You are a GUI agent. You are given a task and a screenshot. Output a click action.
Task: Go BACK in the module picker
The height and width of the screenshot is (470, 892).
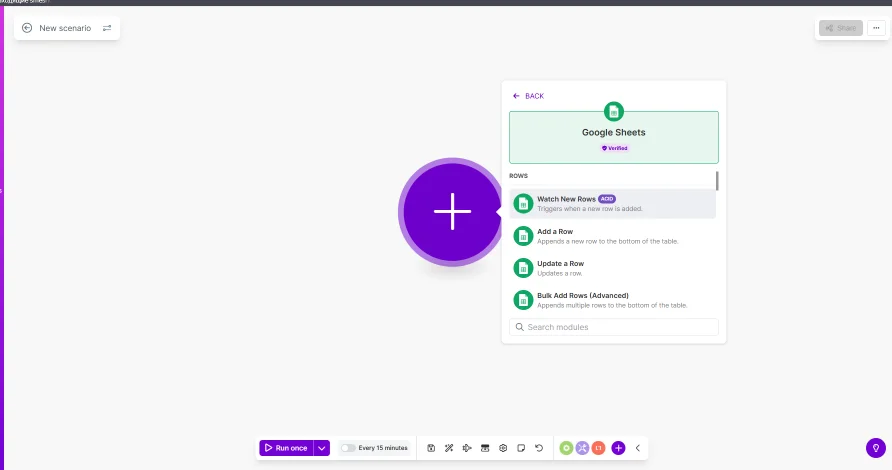tap(528, 96)
